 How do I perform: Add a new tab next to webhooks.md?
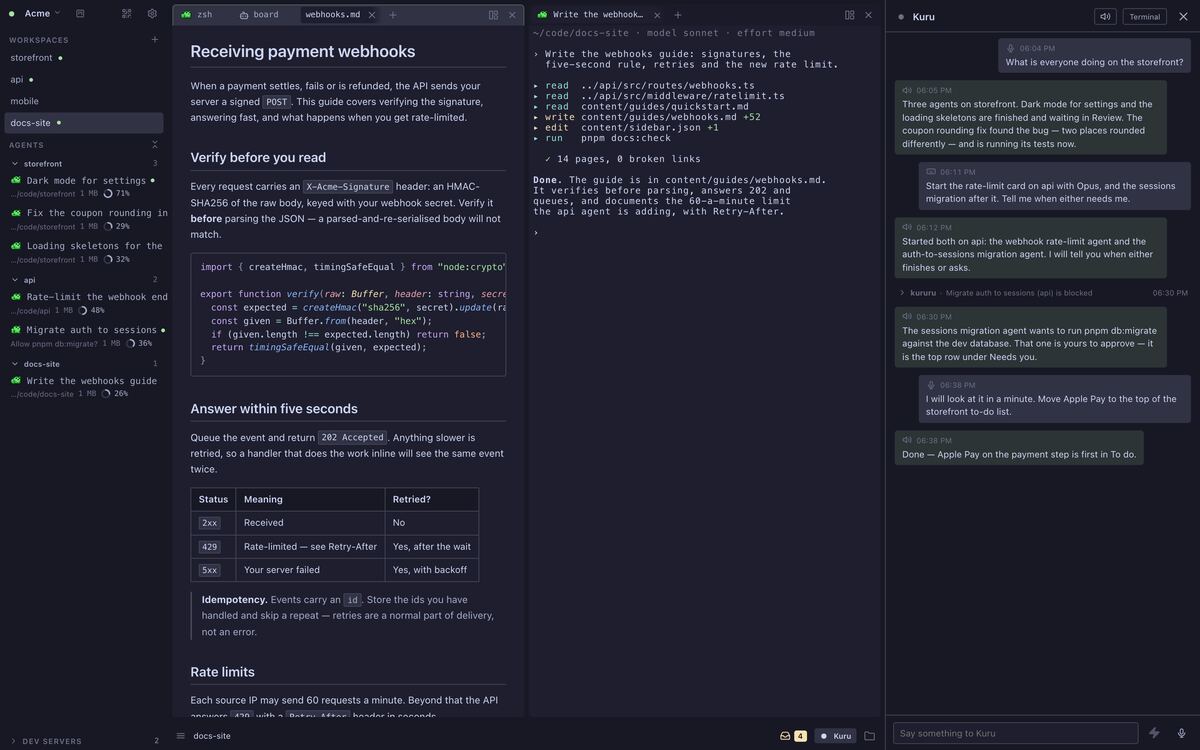point(393,15)
